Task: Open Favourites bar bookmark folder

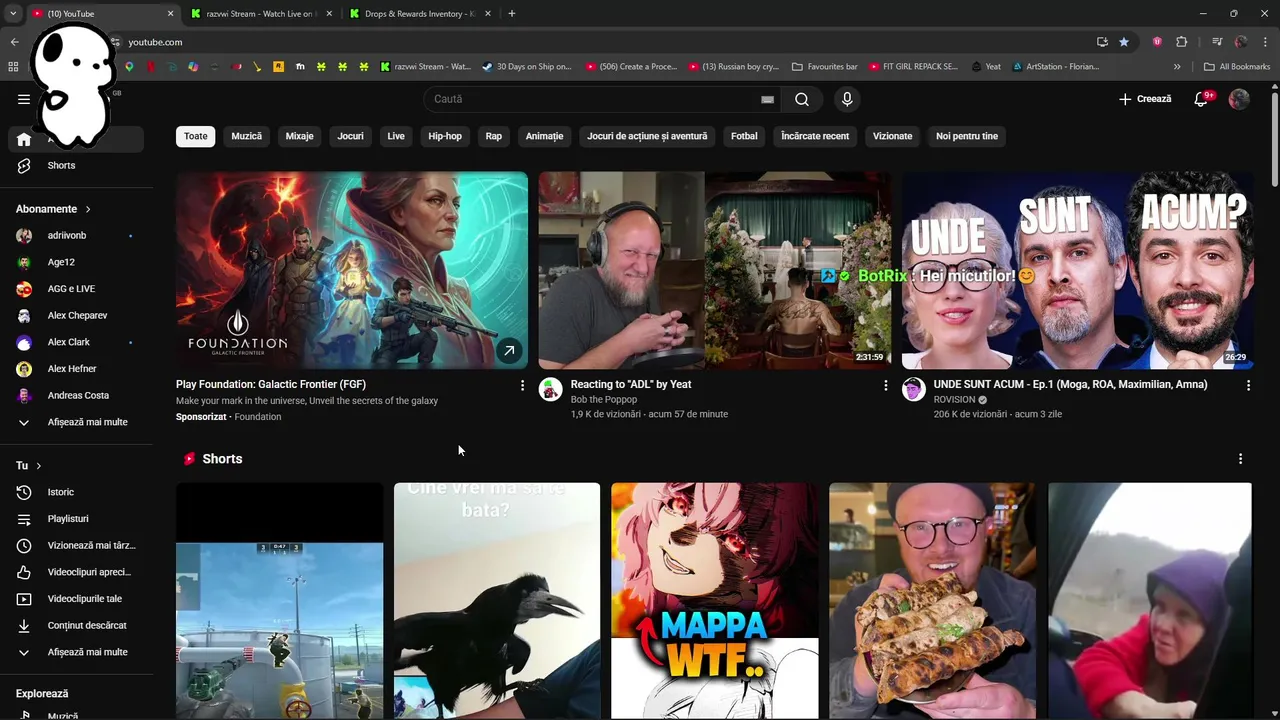Action: [825, 67]
